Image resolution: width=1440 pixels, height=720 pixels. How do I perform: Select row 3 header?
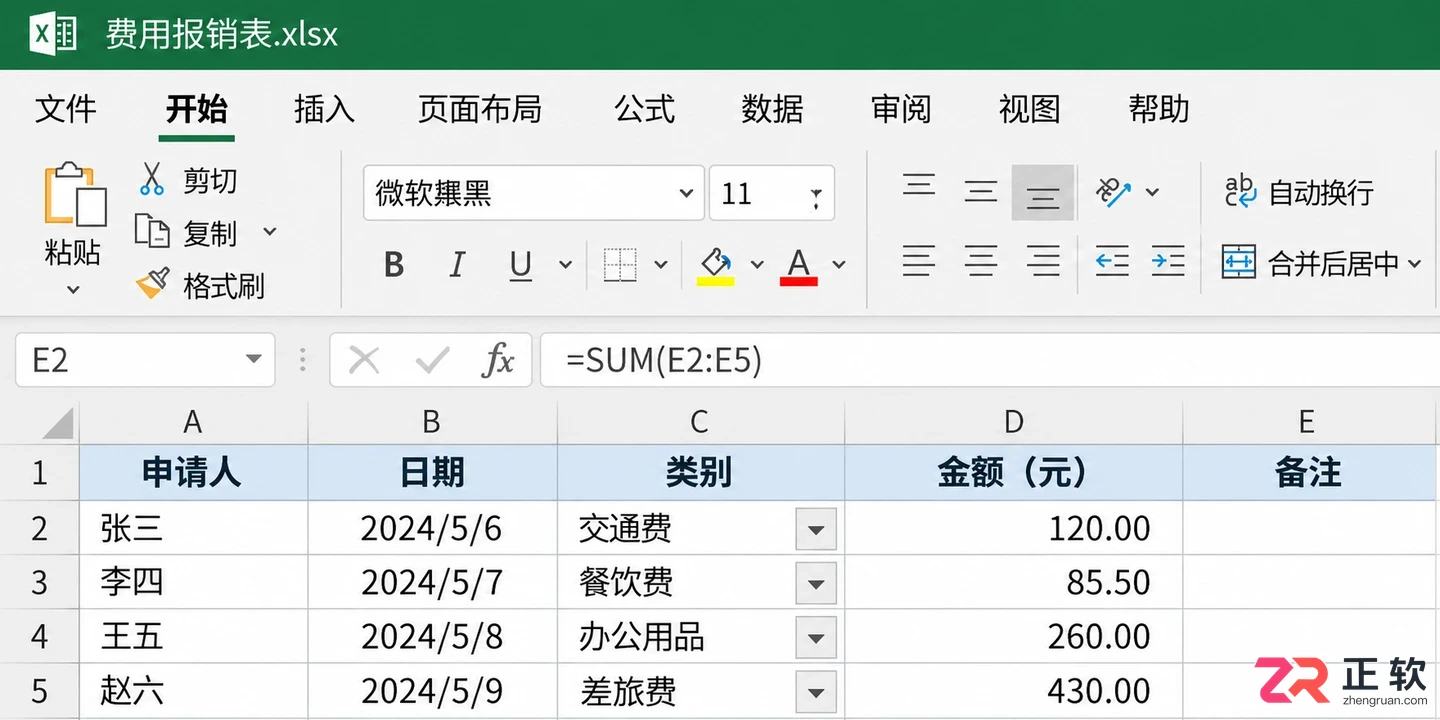coord(39,582)
